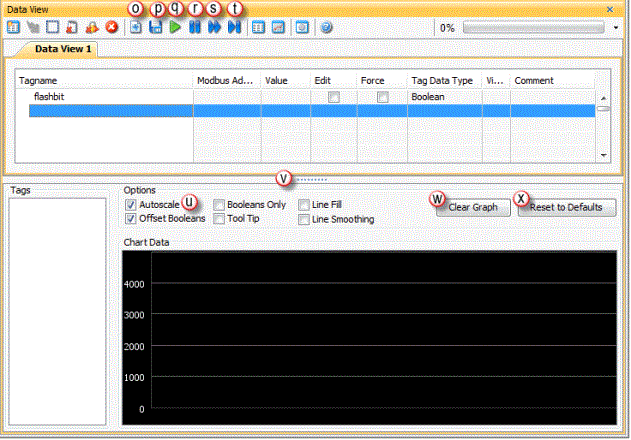This screenshot has width=631, height=440.
Task: Click the Pause button in toolbar
Action: [x=195, y=28]
